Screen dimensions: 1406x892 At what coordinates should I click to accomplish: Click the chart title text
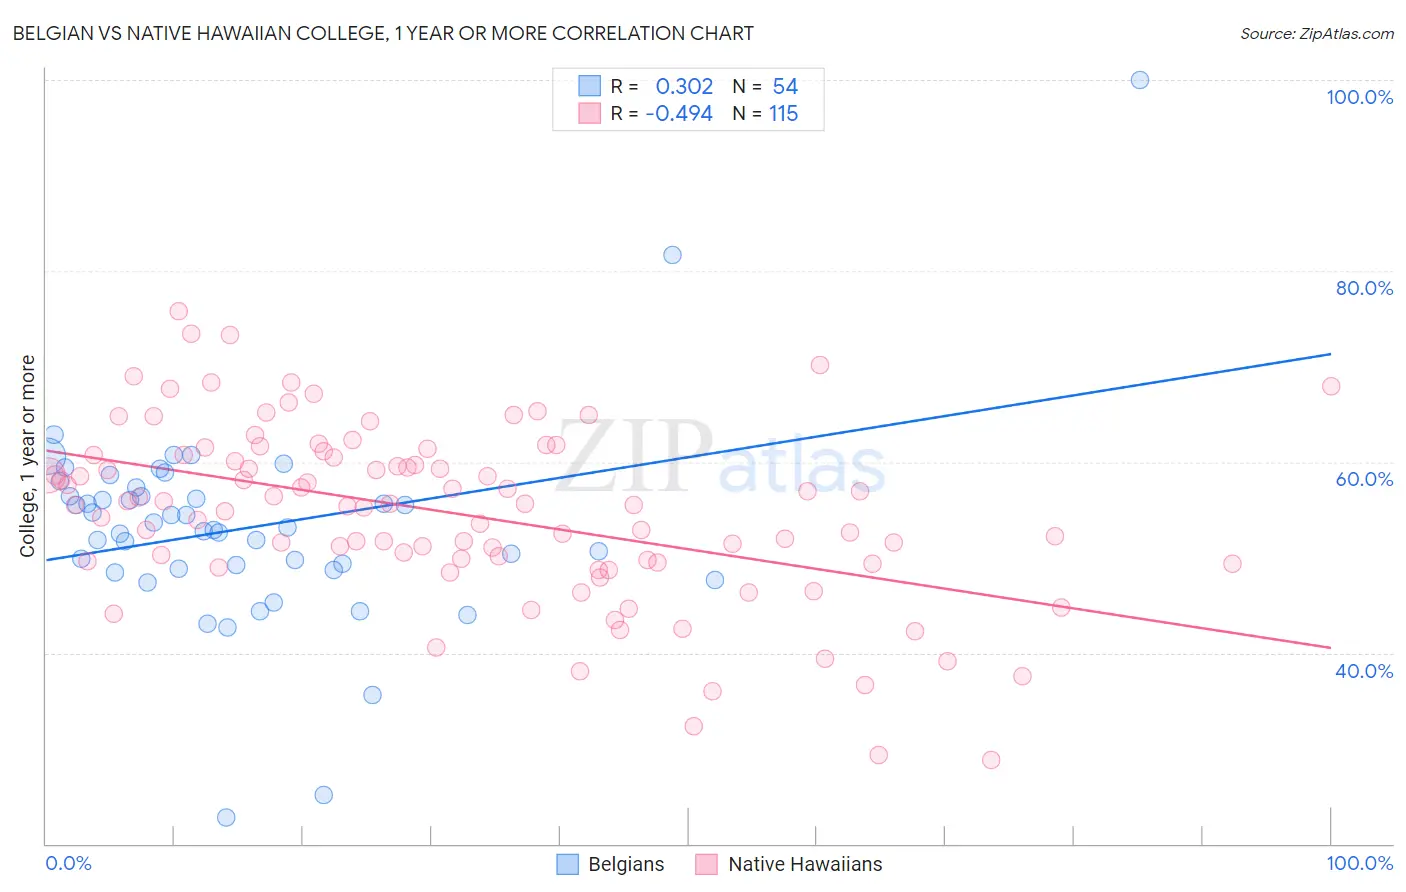383,33
